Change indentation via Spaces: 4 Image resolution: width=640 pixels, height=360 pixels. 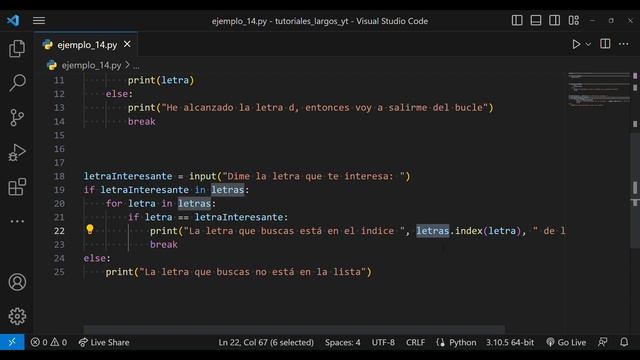pyautogui.click(x=342, y=342)
